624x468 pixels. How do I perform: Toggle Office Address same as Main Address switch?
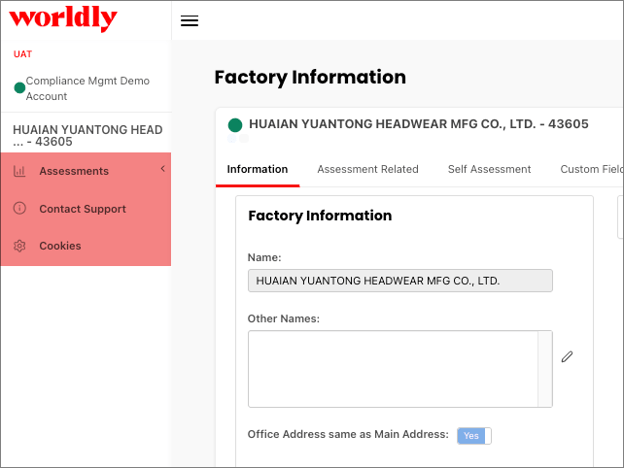click(x=474, y=435)
